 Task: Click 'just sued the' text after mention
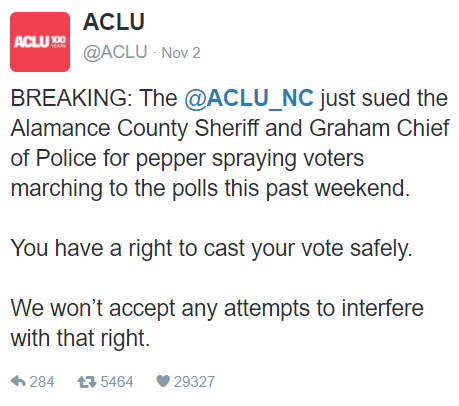click(384, 99)
